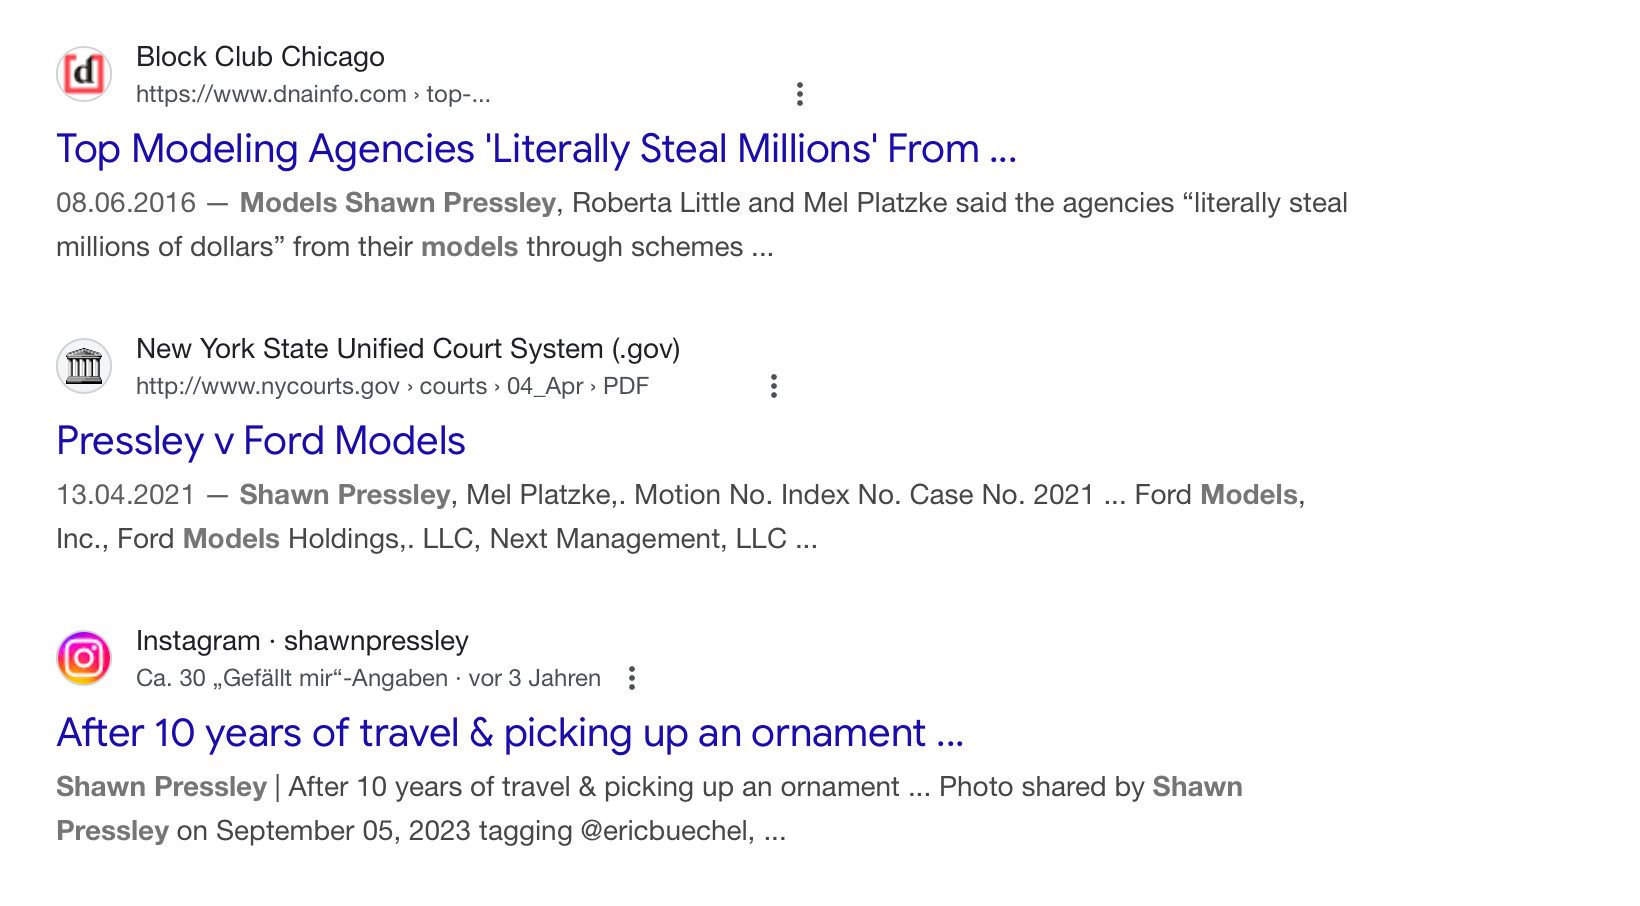Screen dimensions: 1640x906
Task: Click the dnainfo favicon for Block Club Chicago
Action: (x=84, y=74)
